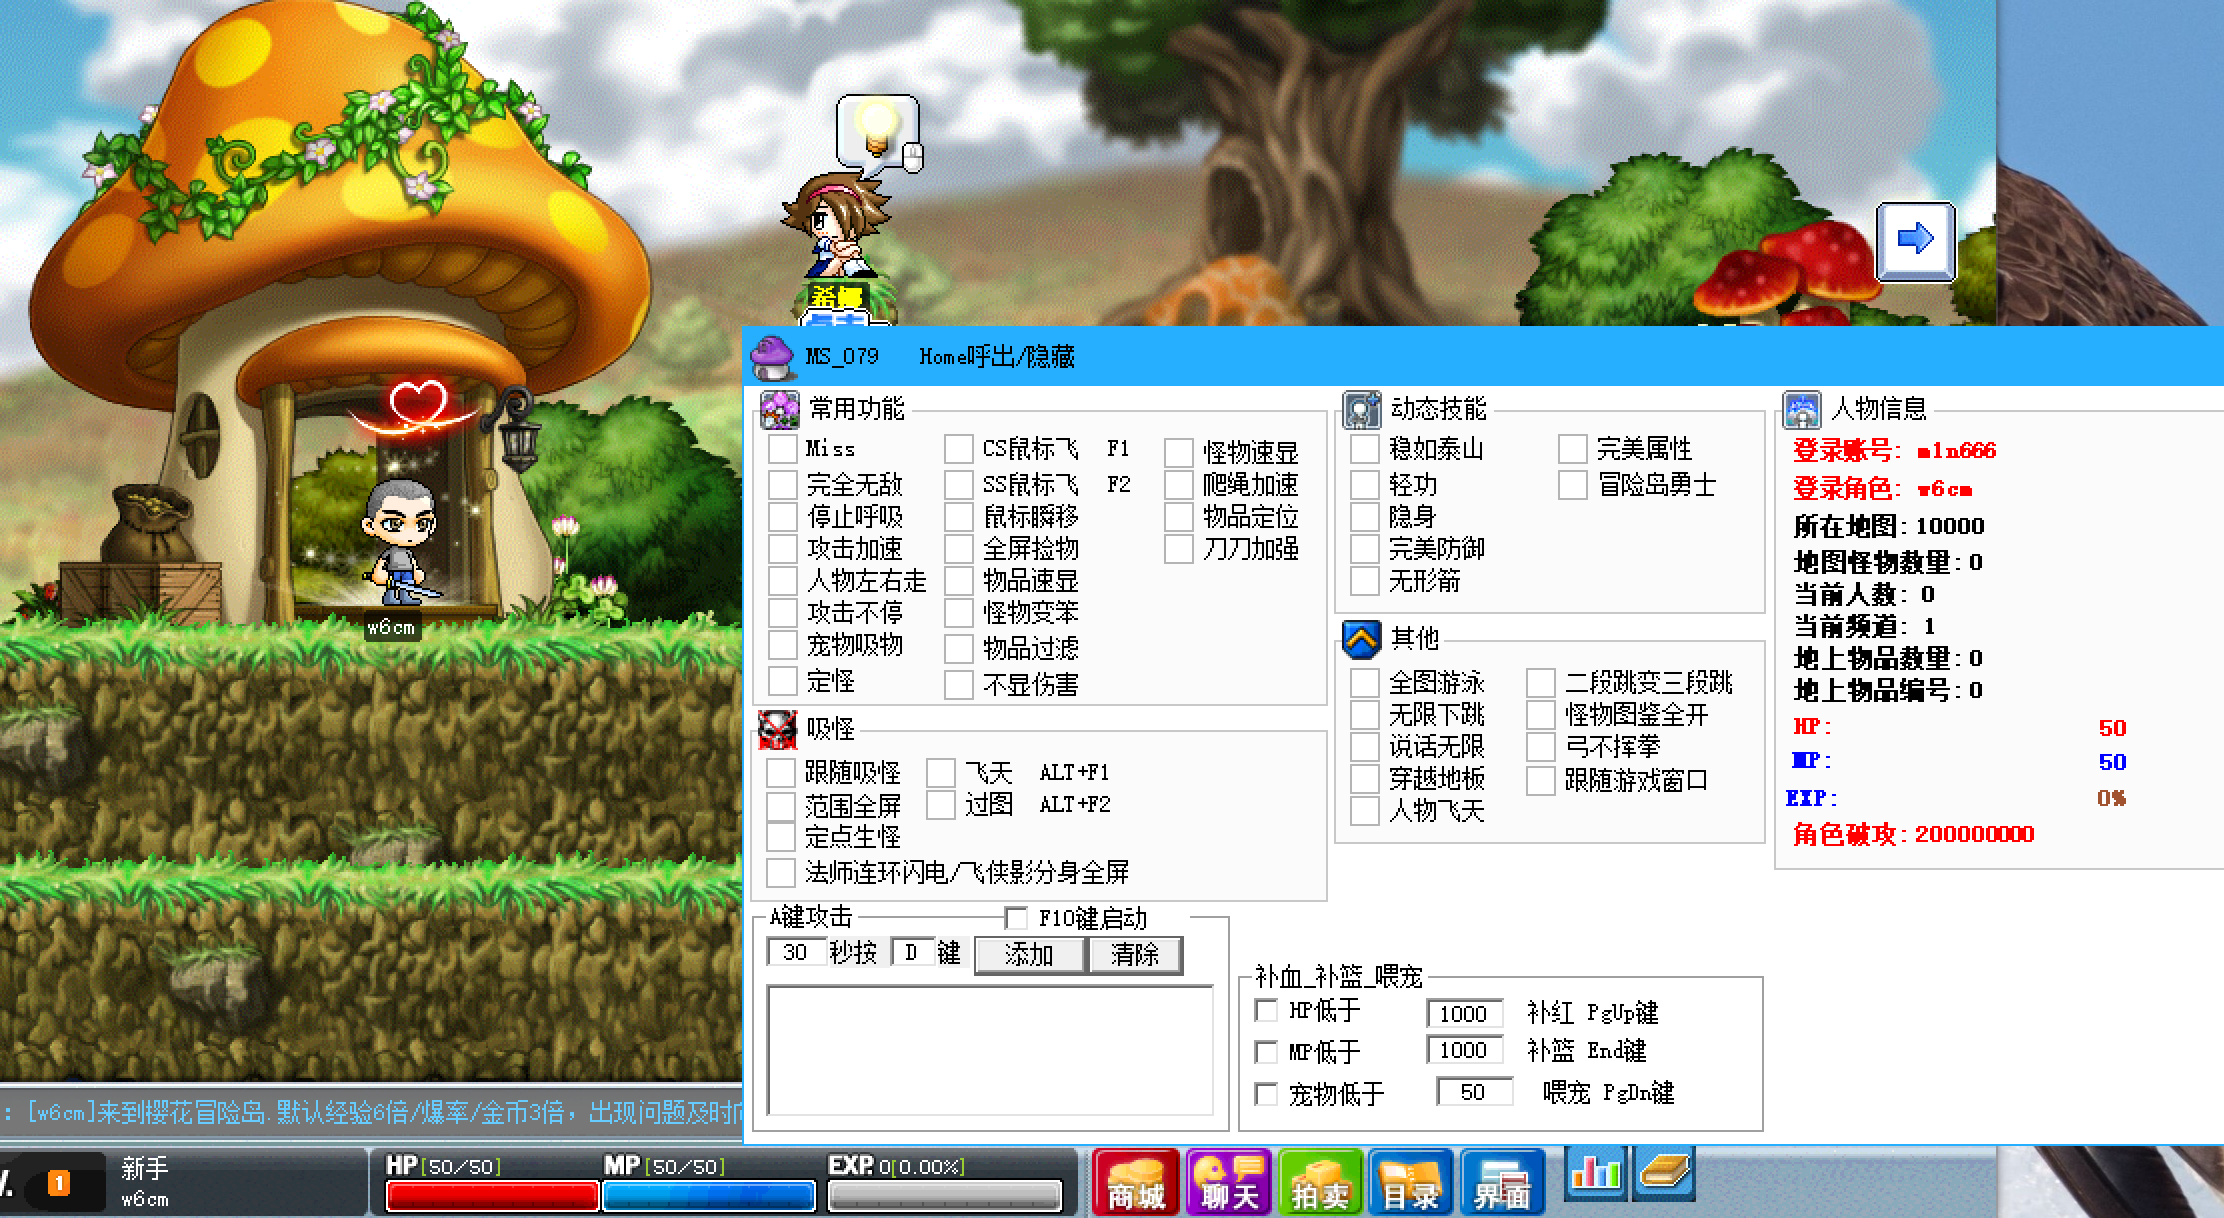
Task: Click the lightbulb quest bubble over NPC
Action: 877,133
